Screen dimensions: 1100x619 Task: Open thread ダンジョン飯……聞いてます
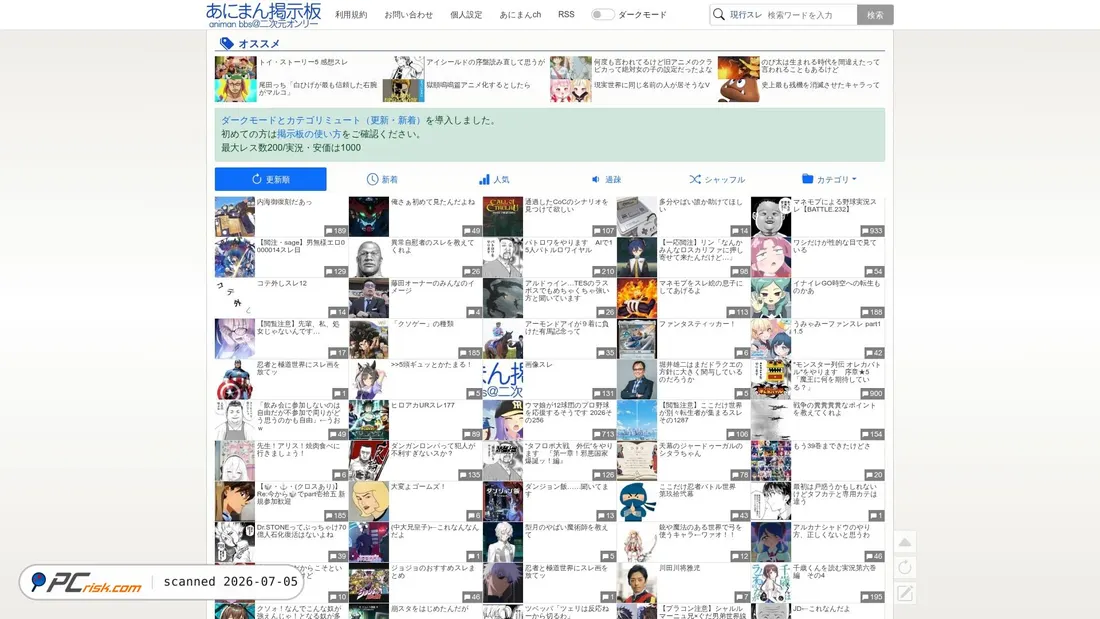tap(567, 491)
